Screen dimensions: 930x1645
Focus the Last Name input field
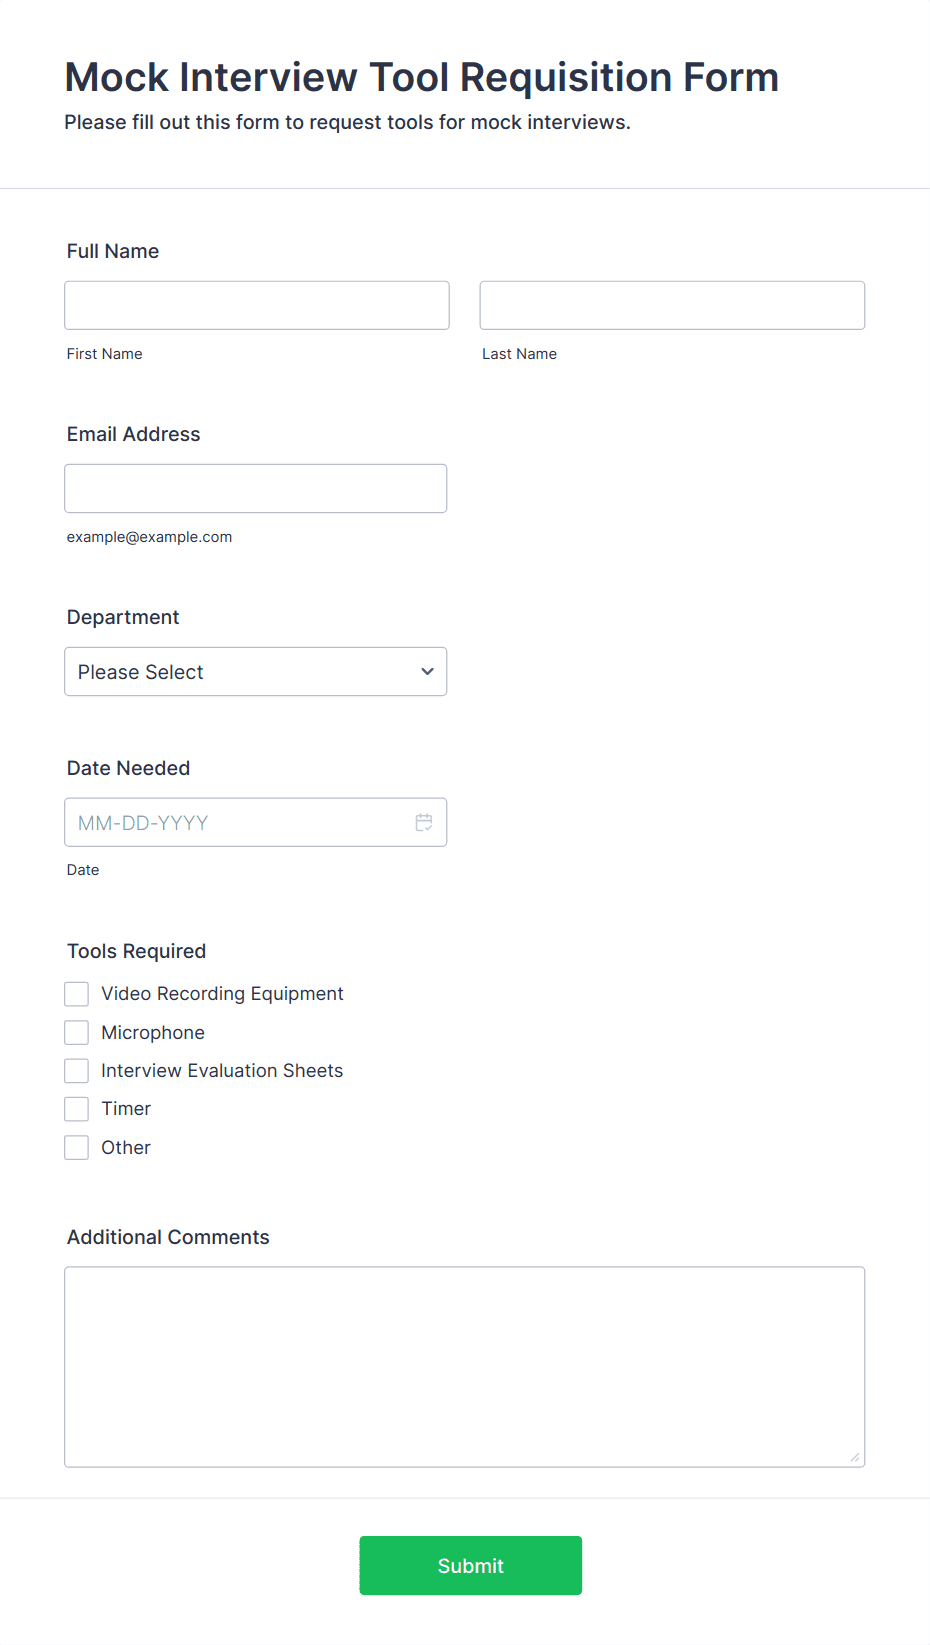(672, 305)
